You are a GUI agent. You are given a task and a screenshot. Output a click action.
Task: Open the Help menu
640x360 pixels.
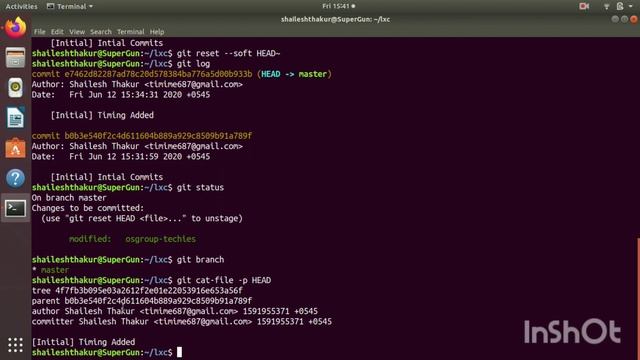tap(157, 32)
